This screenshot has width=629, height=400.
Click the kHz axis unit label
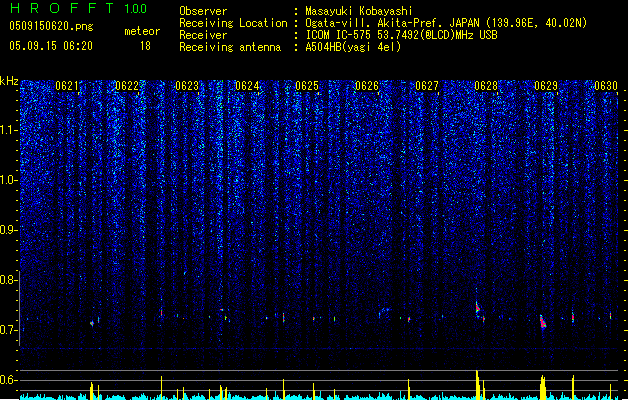pos(9,81)
